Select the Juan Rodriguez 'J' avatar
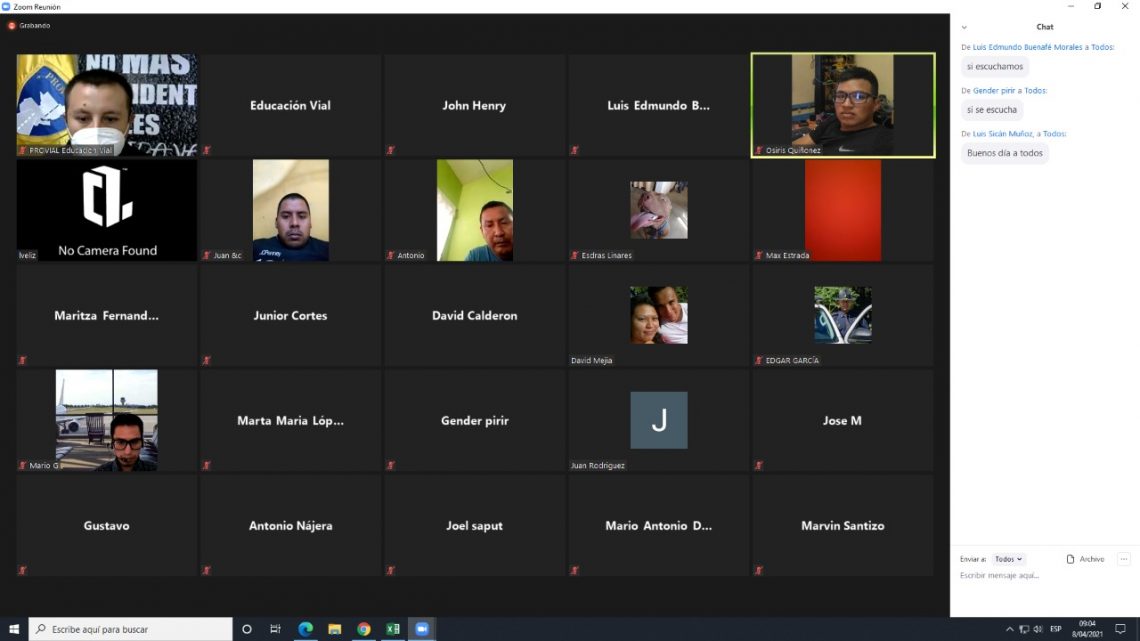Viewport: 1140px width, 641px height. click(658, 420)
